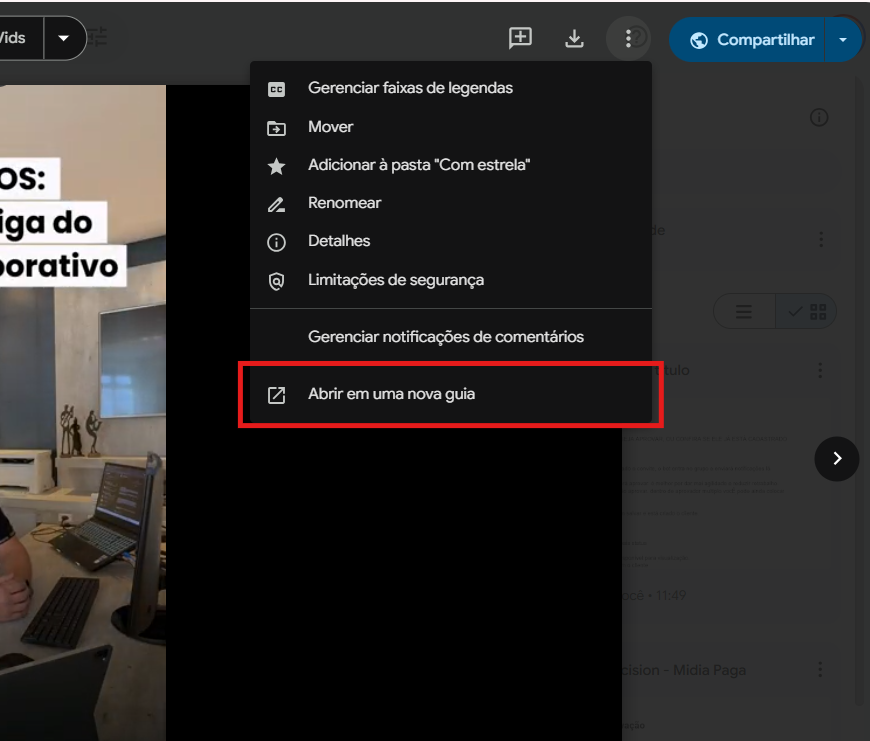Expand the dropdown arrow next to Vids
This screenshot has width=870, height=741.
pos(64,39)
